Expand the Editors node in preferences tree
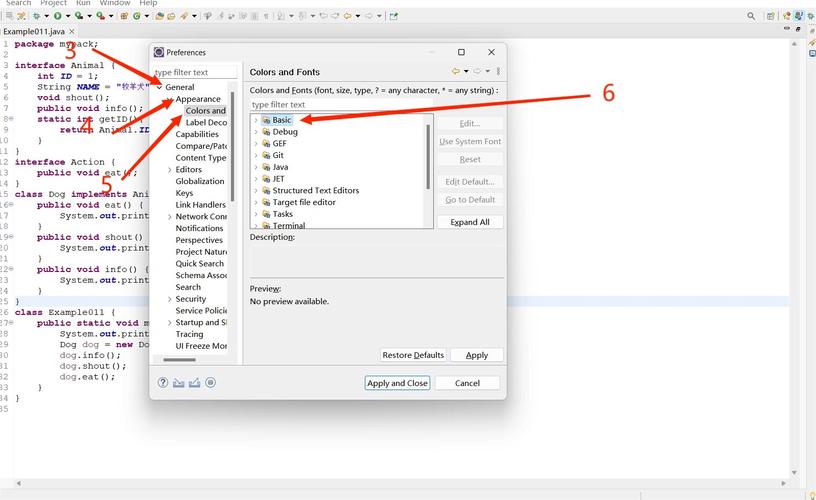Image resolution: width=816 pixels, height=500 pixels. click(x=170, y=170)
